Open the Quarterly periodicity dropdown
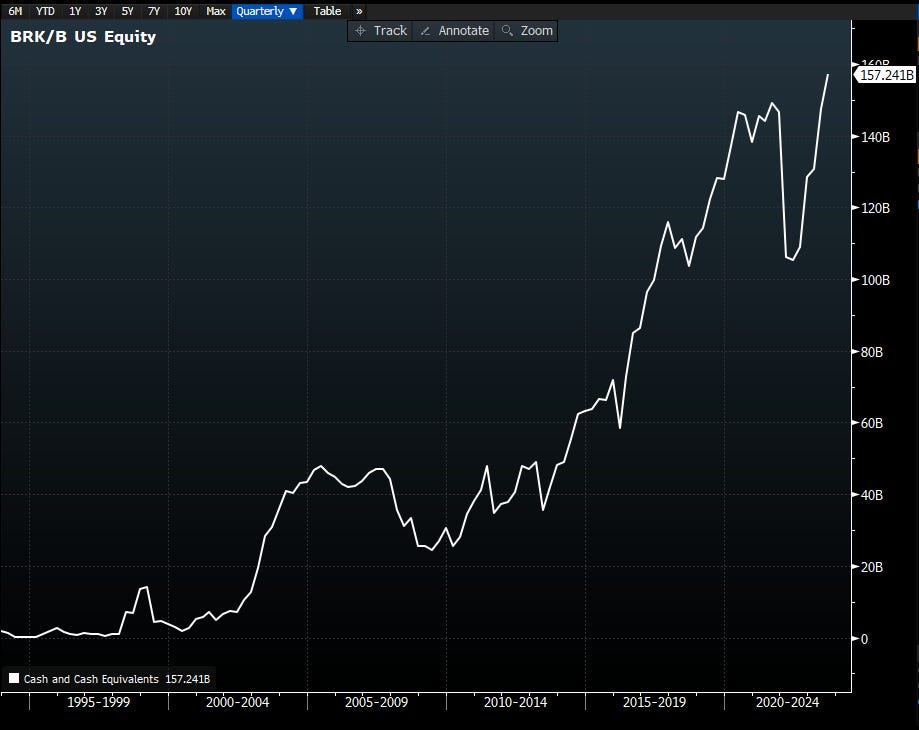Image resolution: width=919 pixels, height=730 pixels. pos(267,11)
